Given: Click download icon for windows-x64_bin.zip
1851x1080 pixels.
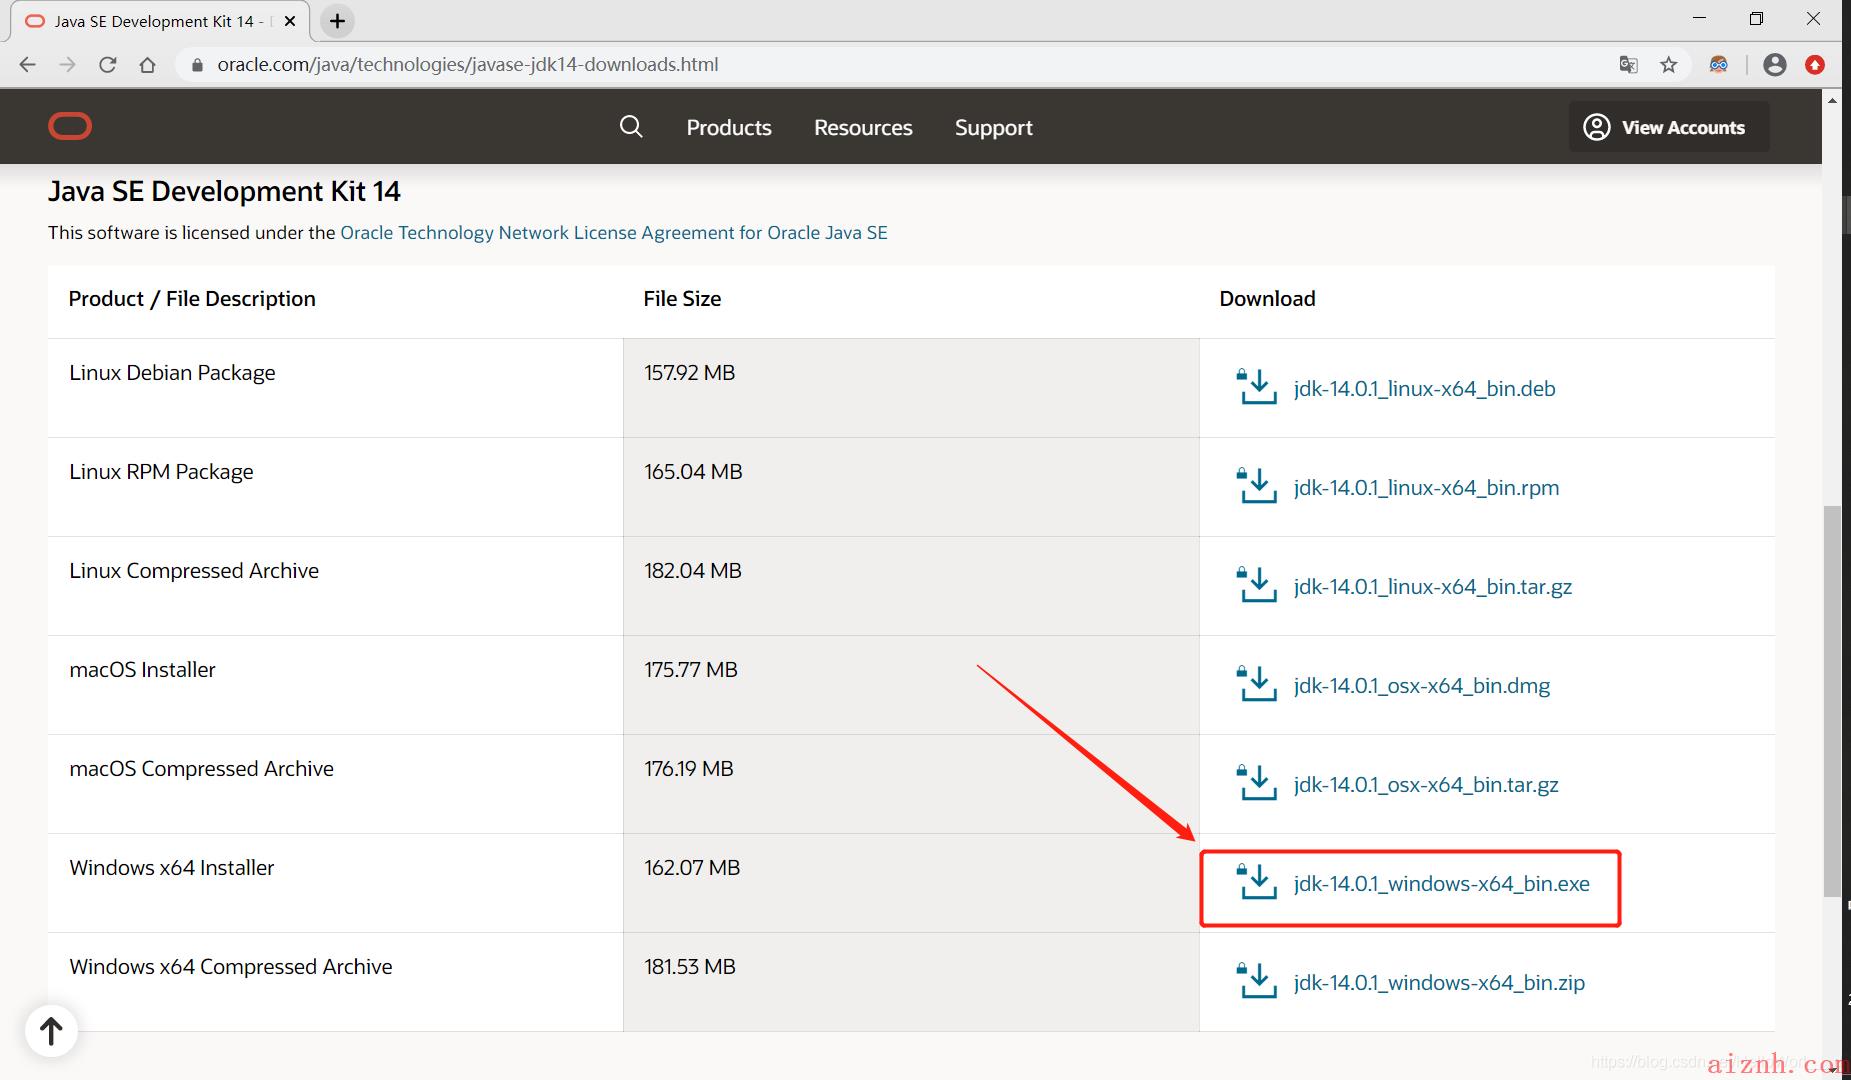Looking at the screenshot, I should coord(1257,981).
